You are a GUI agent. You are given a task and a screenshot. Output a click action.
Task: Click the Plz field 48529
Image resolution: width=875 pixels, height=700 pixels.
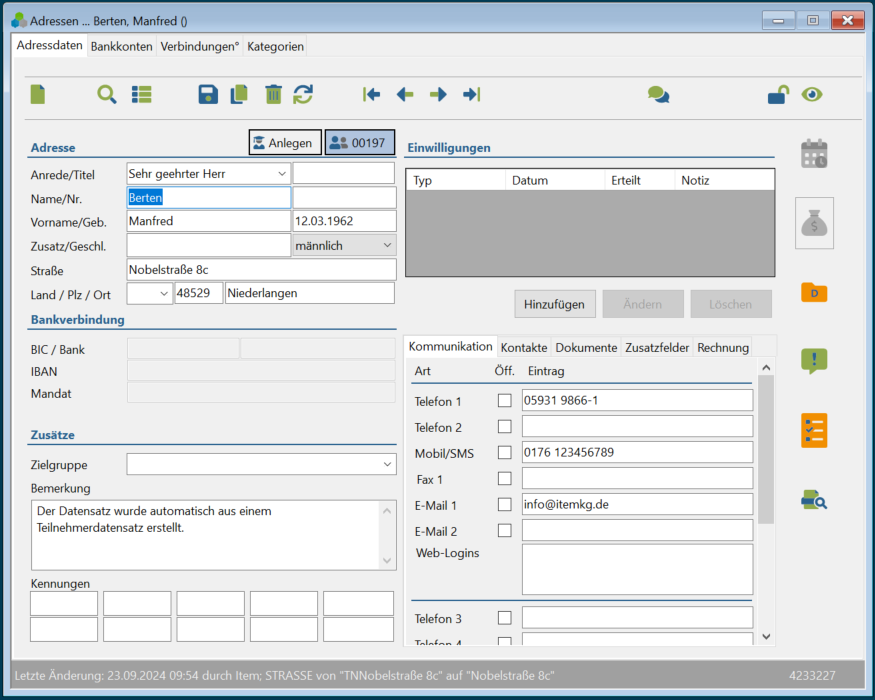coord(199,293)
